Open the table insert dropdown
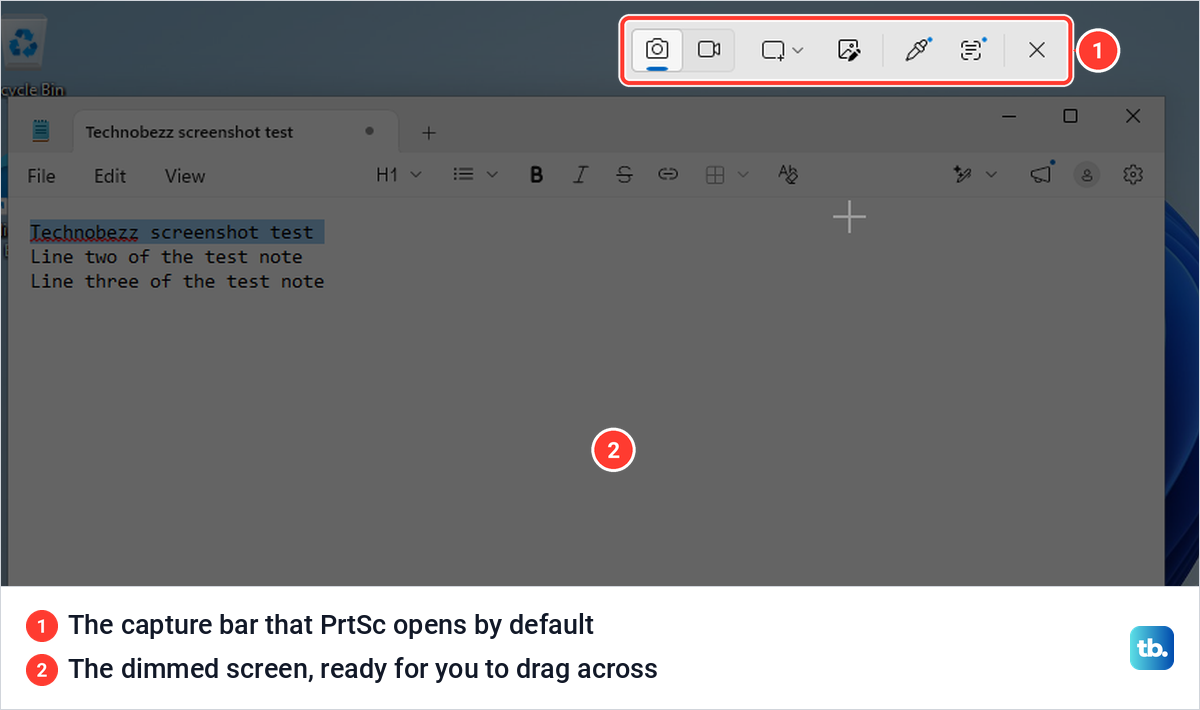 click(x=727, y=175)
